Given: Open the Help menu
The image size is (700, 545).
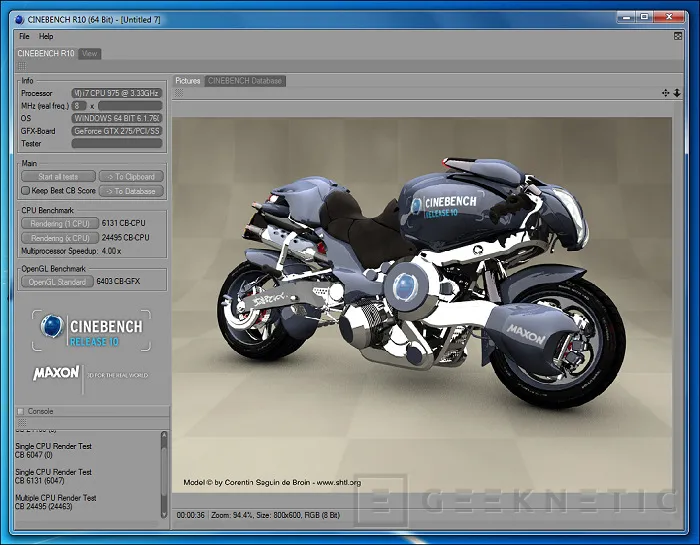Looking at the screenshot, I should [x=46, y=37].
